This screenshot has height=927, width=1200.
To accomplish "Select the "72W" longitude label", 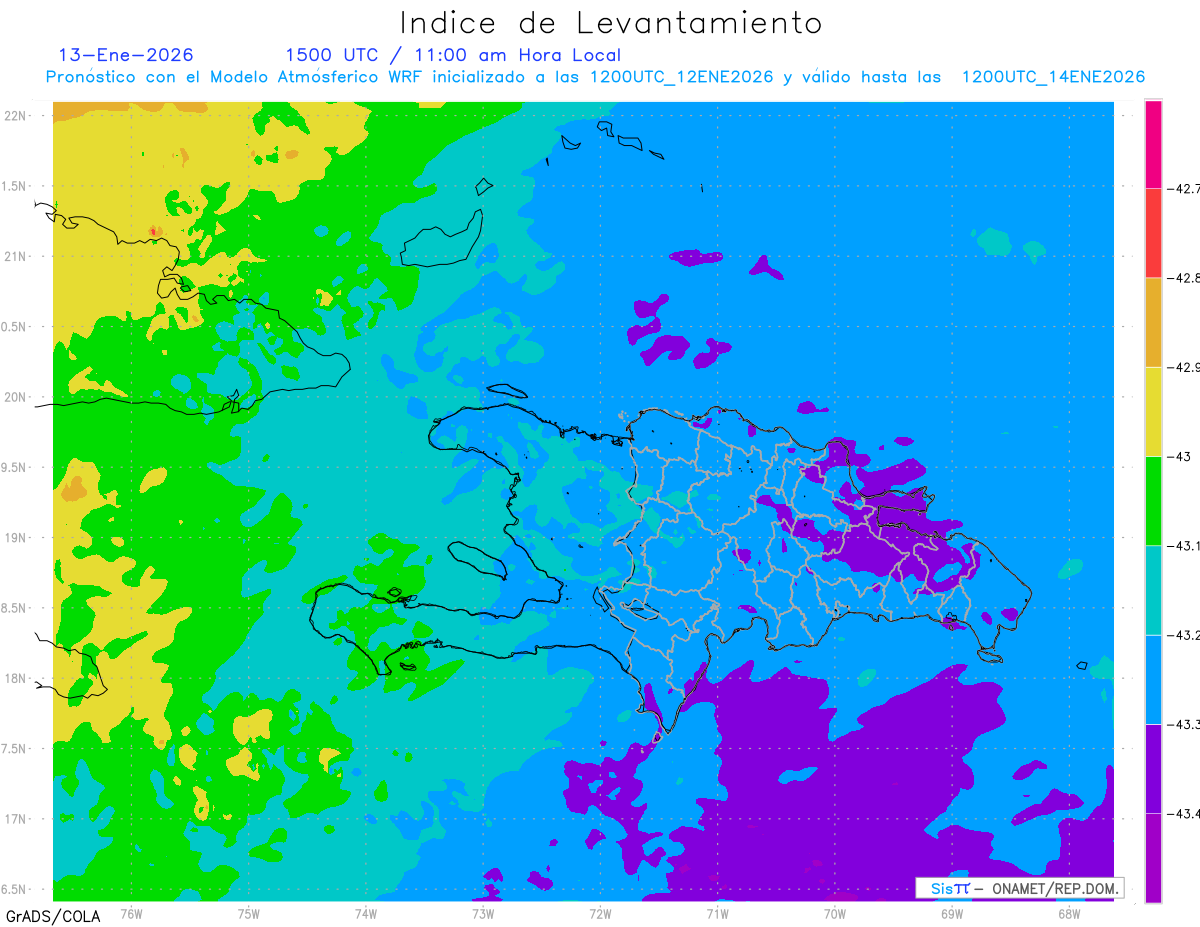I will 600,913.
